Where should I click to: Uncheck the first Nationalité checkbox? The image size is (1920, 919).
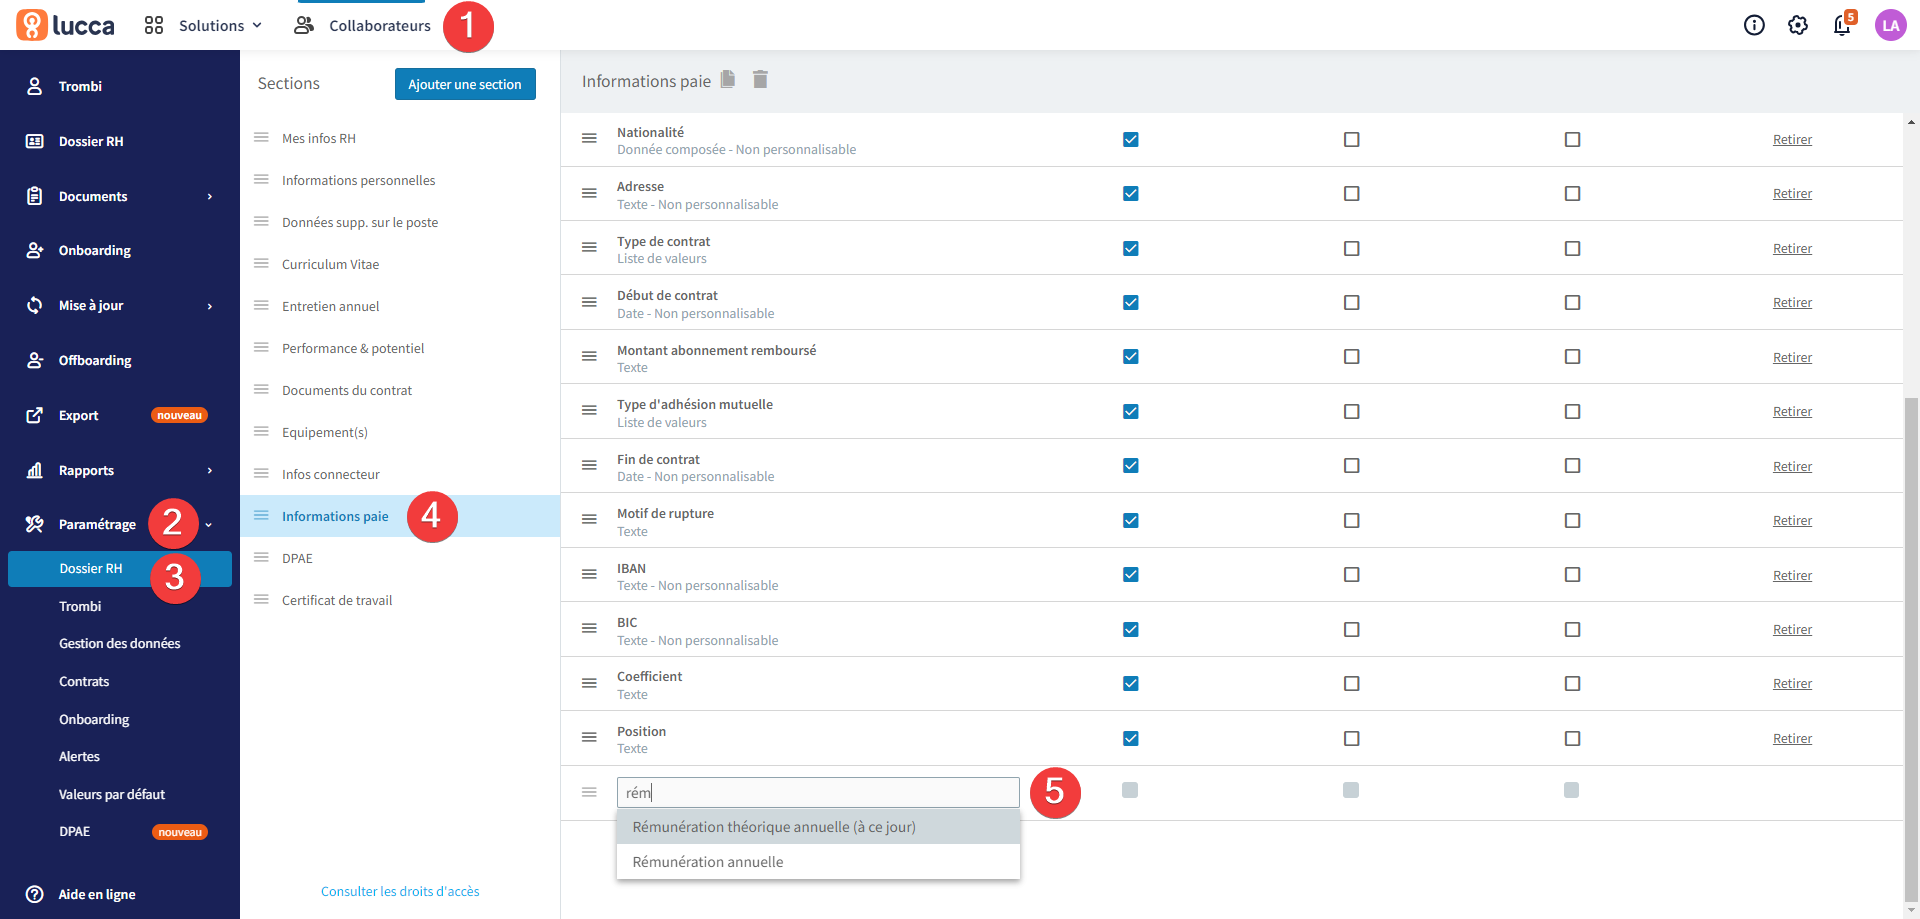1130,139
